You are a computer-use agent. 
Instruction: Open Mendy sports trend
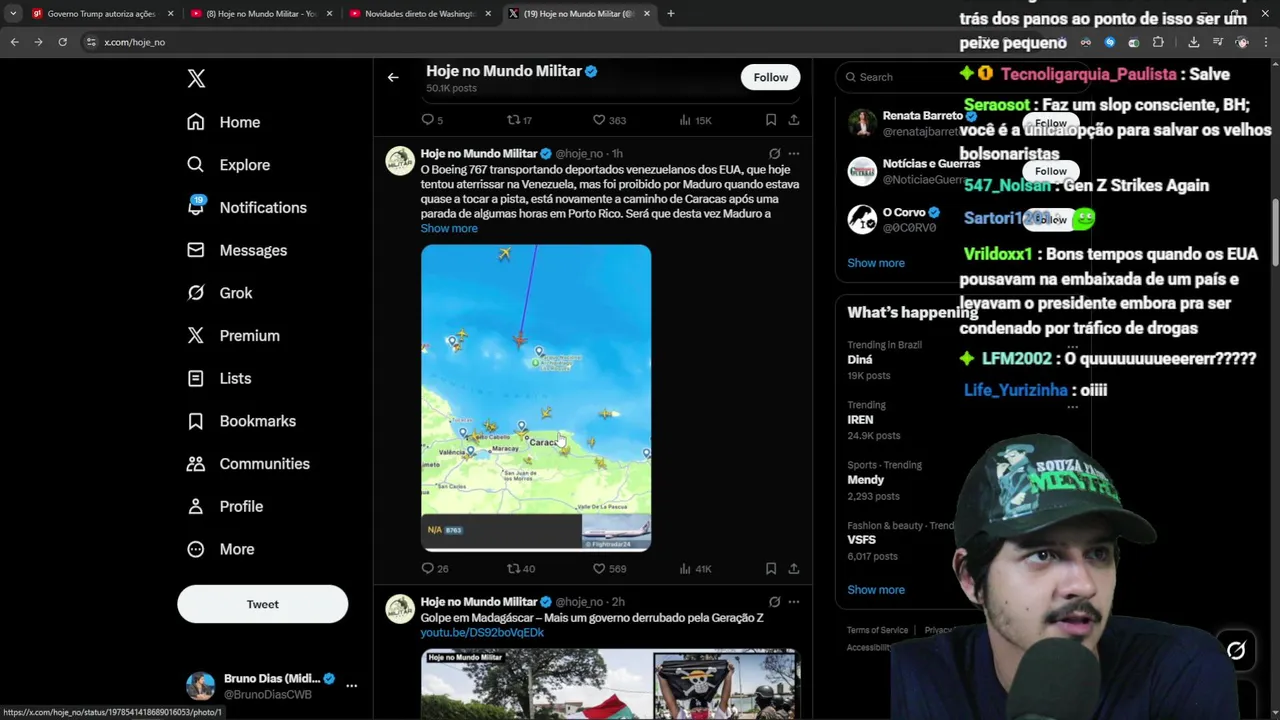[x=866, y=480]
